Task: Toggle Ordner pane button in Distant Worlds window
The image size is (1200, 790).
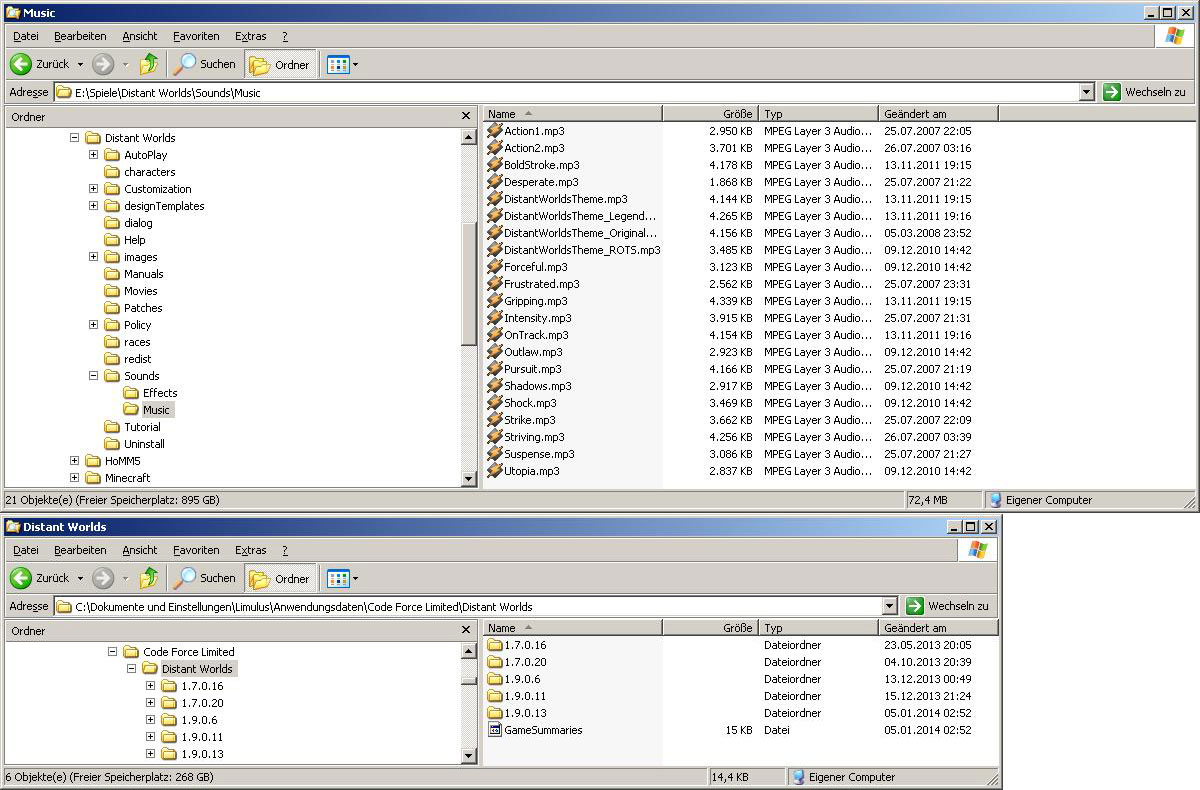Action: pos(280,578)
